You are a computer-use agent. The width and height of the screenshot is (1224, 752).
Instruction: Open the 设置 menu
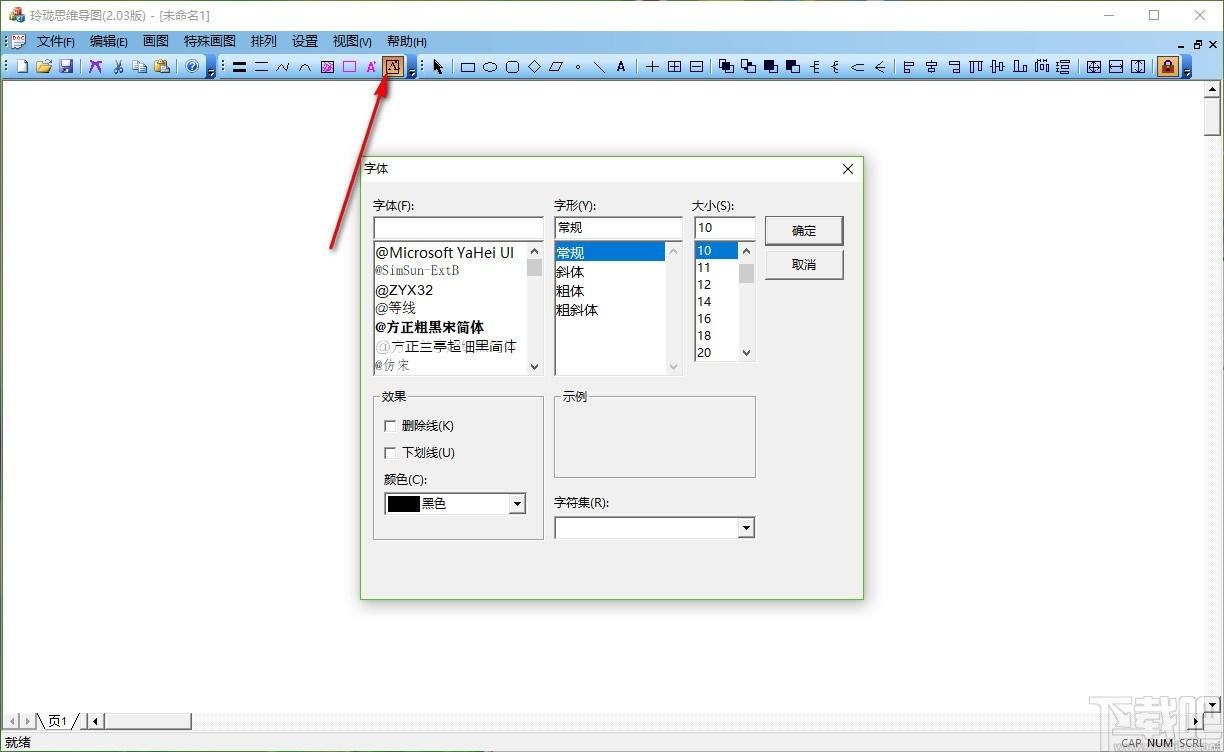click(x=305, y=41)
